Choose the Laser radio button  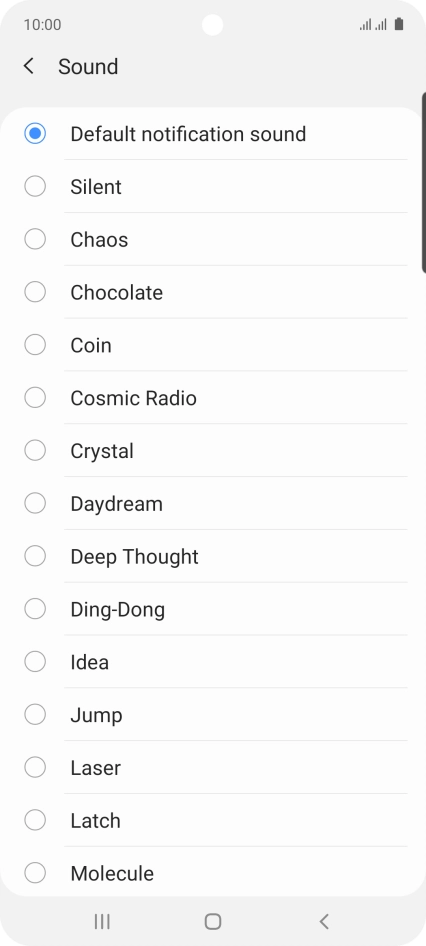pyautogui.click(x=35, y=767)
